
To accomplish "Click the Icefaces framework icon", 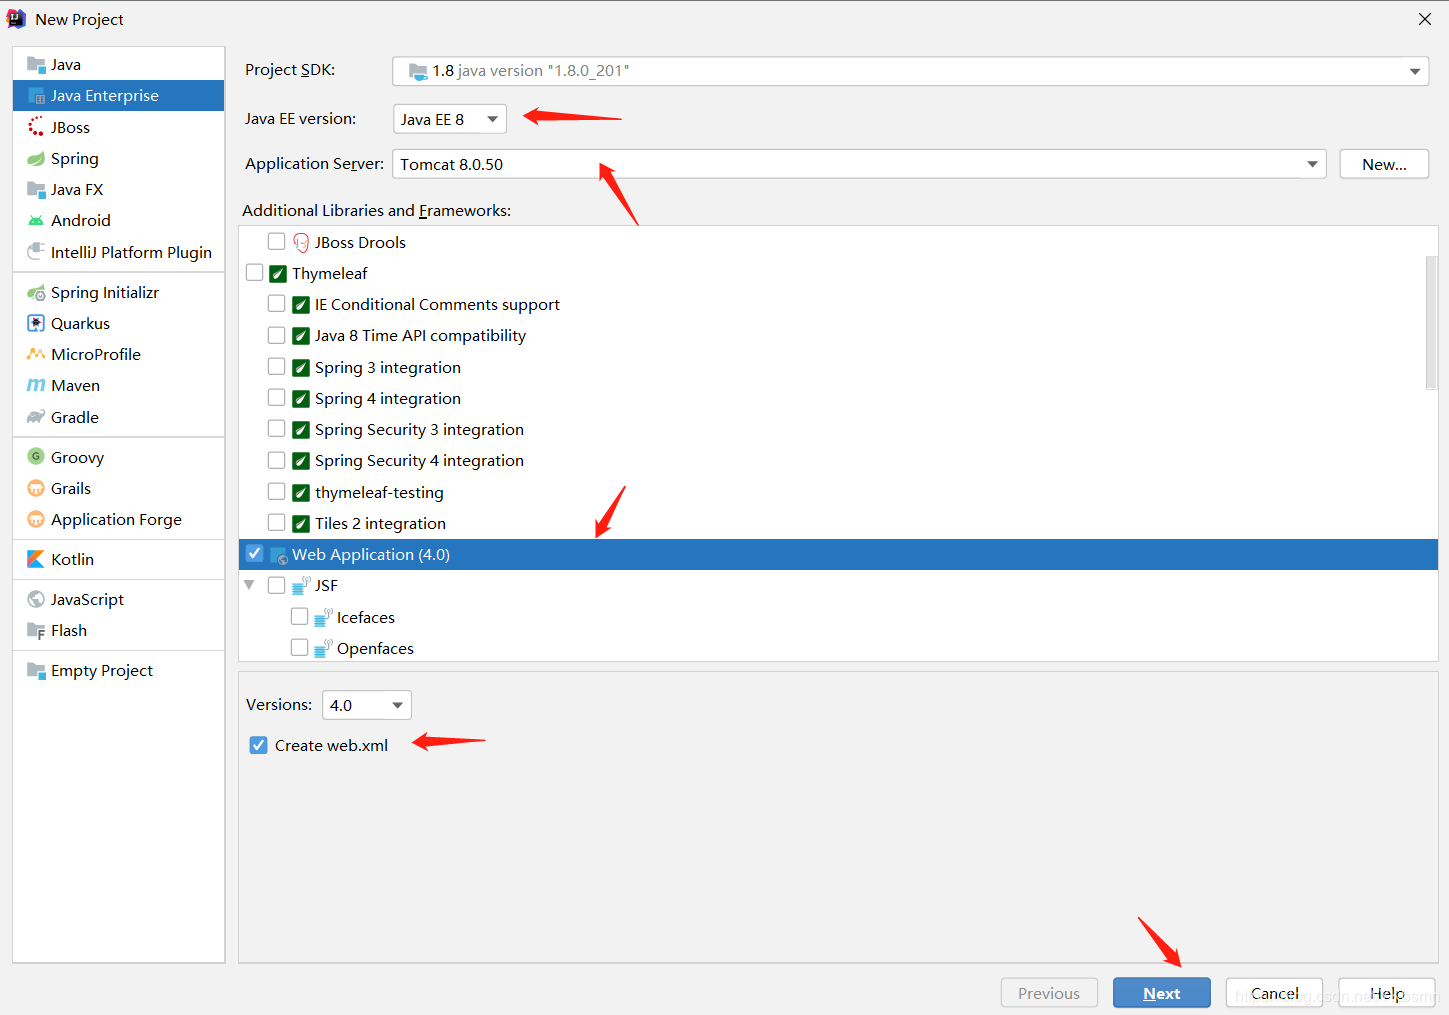I will pyautogui.click(x=323, y=618).
